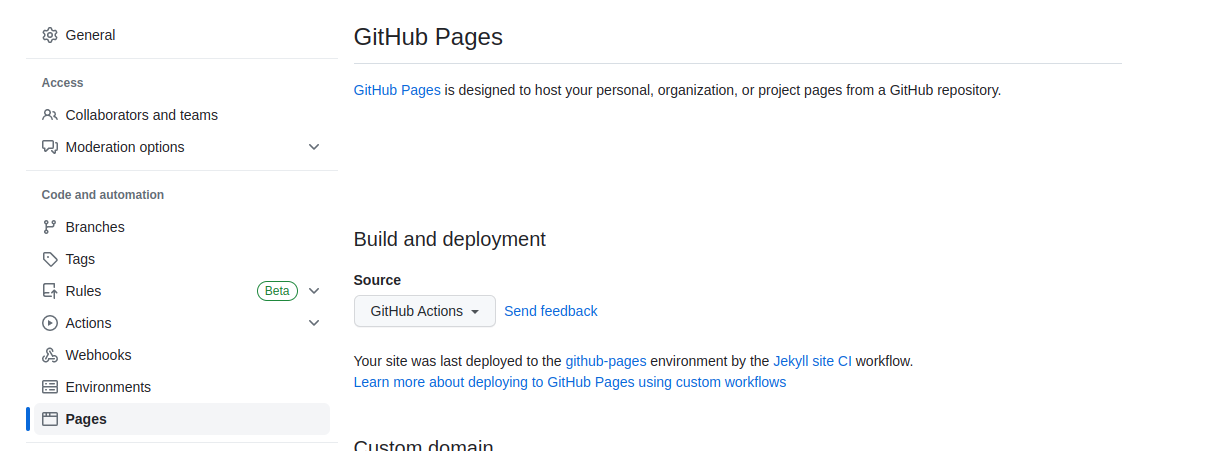Click the Tags label icon

[x=50, y=259]
